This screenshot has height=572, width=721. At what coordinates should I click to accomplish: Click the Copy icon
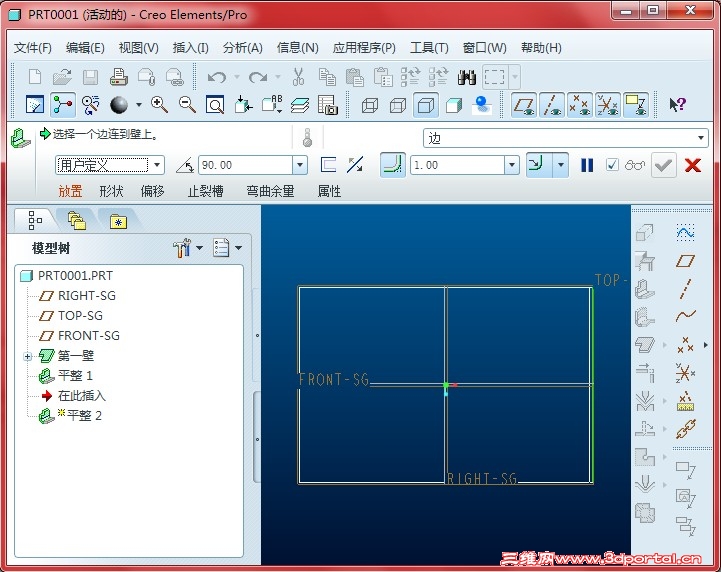coord(327,77)
